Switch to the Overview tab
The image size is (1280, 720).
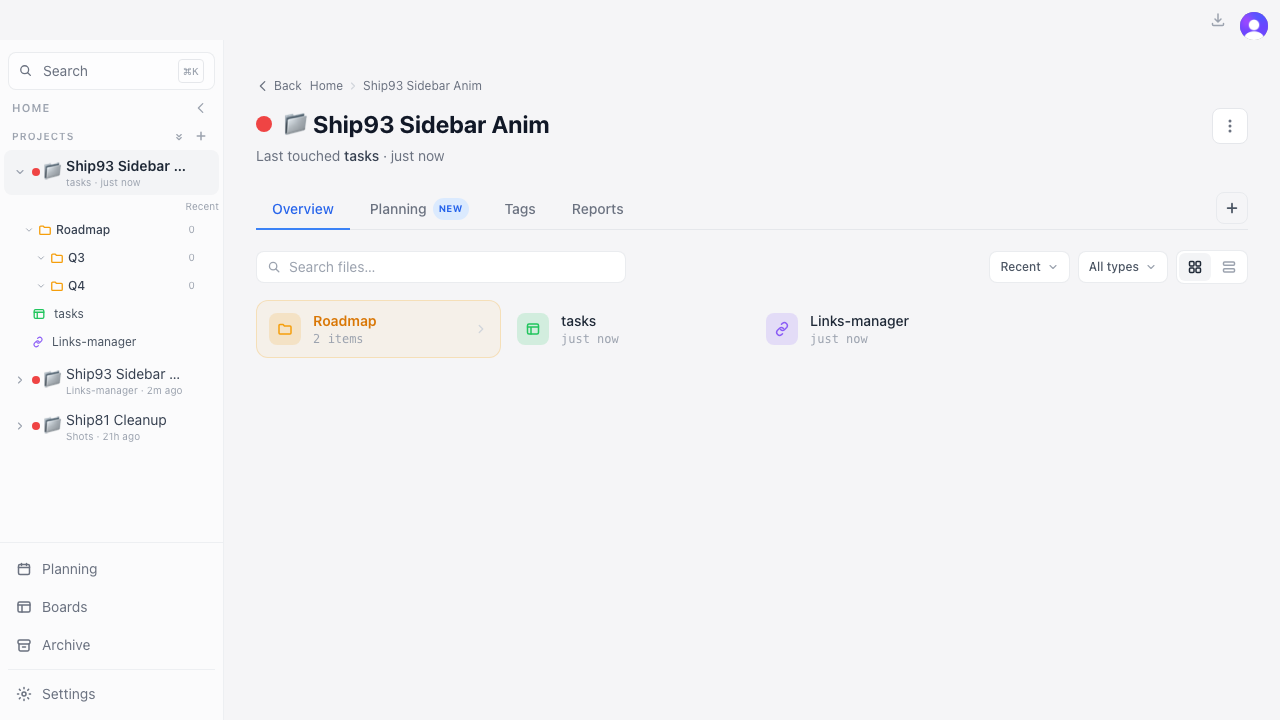(x=303, y=209)
